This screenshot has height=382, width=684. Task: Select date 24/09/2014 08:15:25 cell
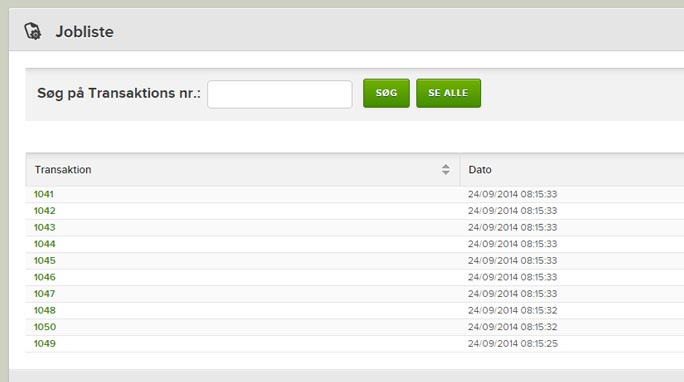[513, 343]
